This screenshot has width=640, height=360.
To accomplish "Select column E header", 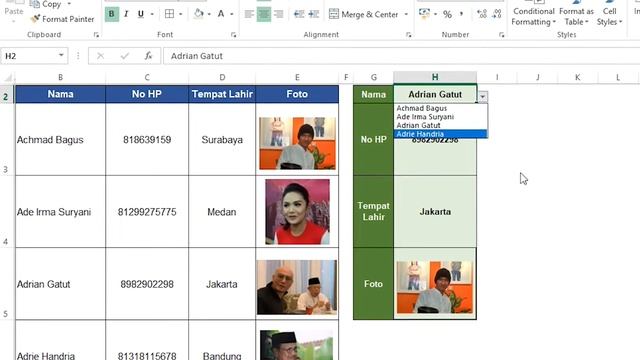I will click(297, 77).
